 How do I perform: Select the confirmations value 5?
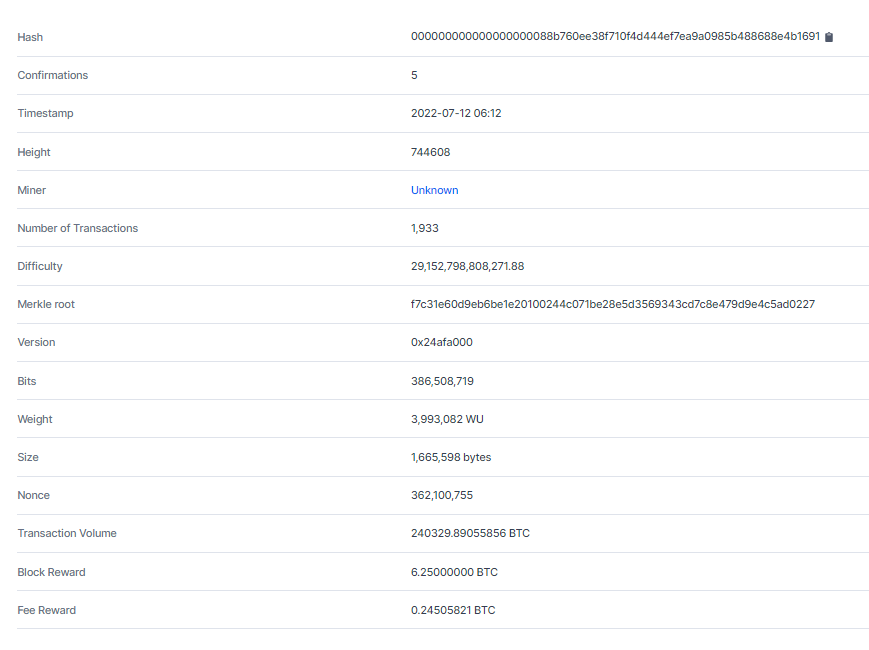click(x=414, y=75)
